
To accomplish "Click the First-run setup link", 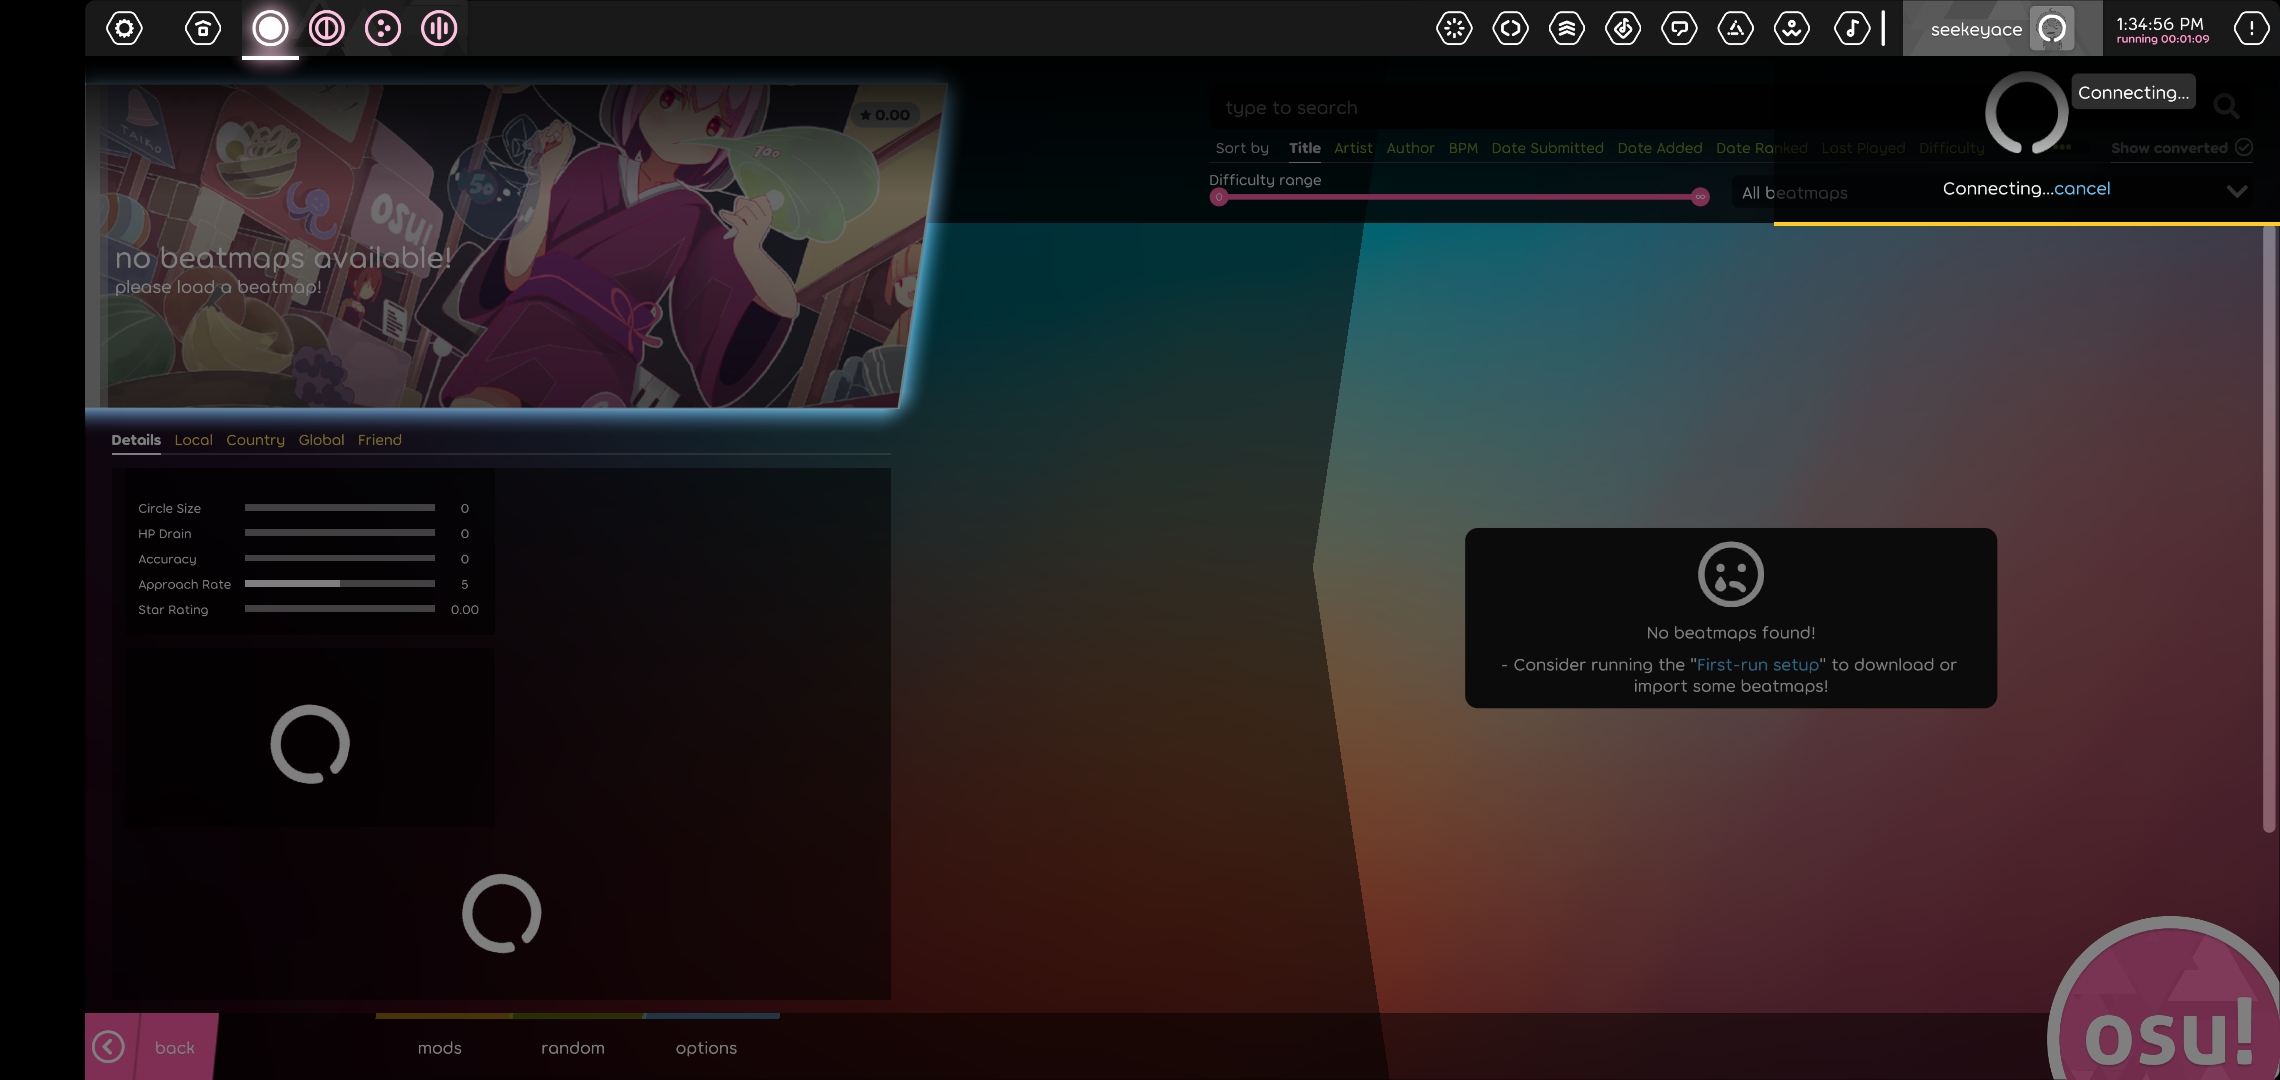I will pos(1757,664).
